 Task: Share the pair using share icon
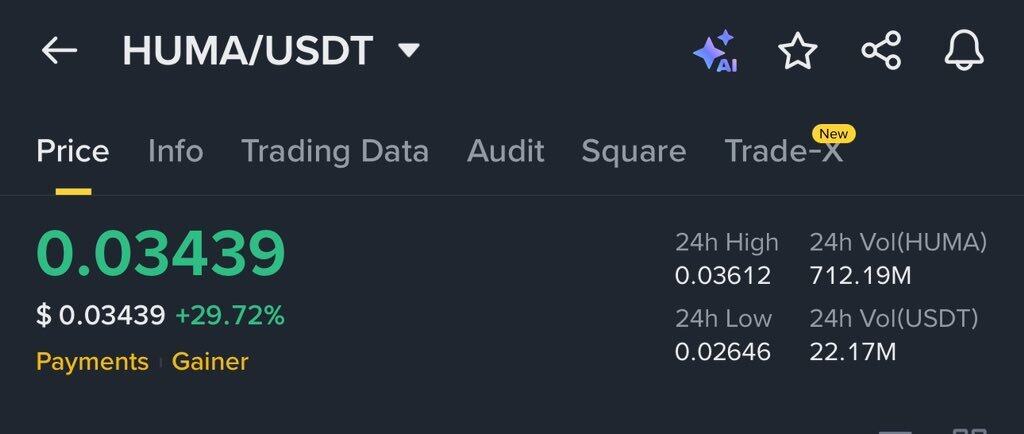(x=882, y=50)
